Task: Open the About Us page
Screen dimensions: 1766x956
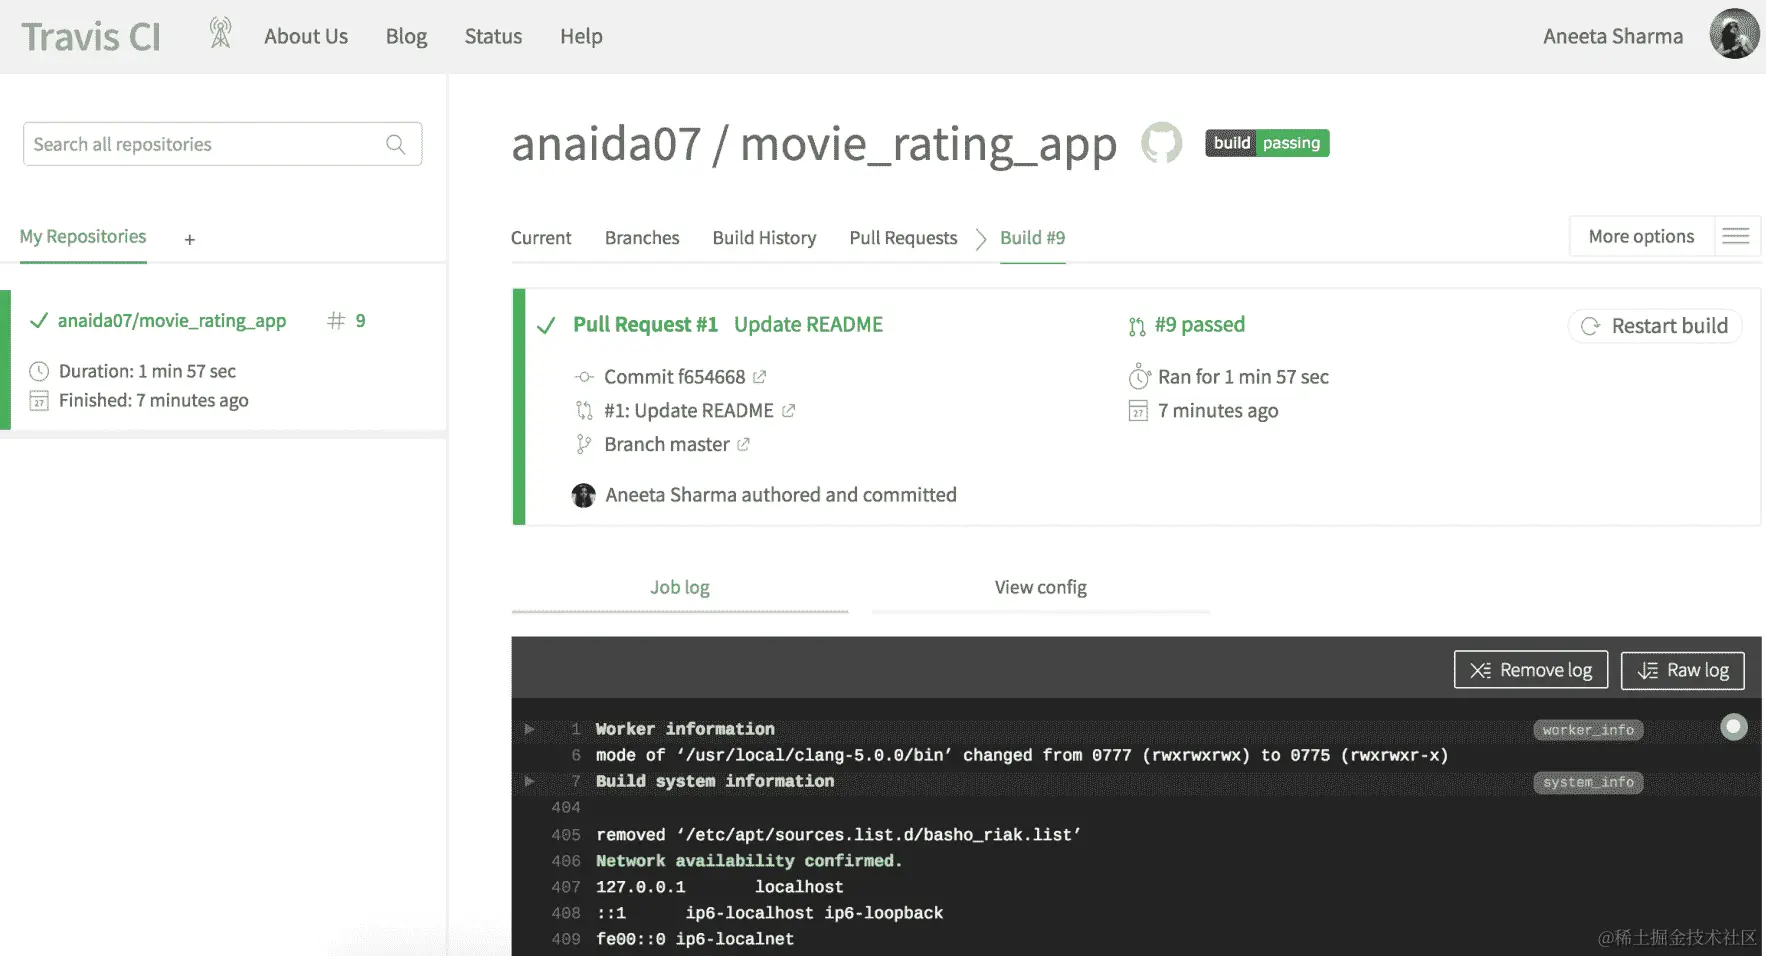Action: click(306, 36)
